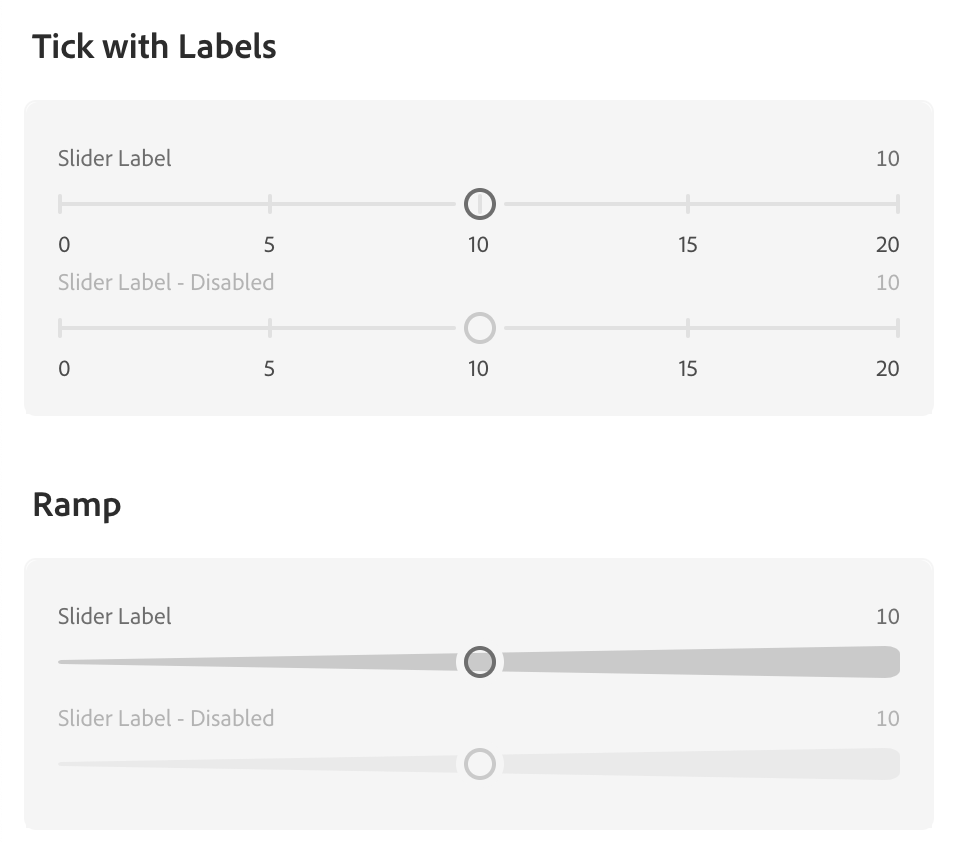Click tick label "20" under the disabled tick slider
The height and width of the screenshot is (842, 968).
(x=887, y=369)
